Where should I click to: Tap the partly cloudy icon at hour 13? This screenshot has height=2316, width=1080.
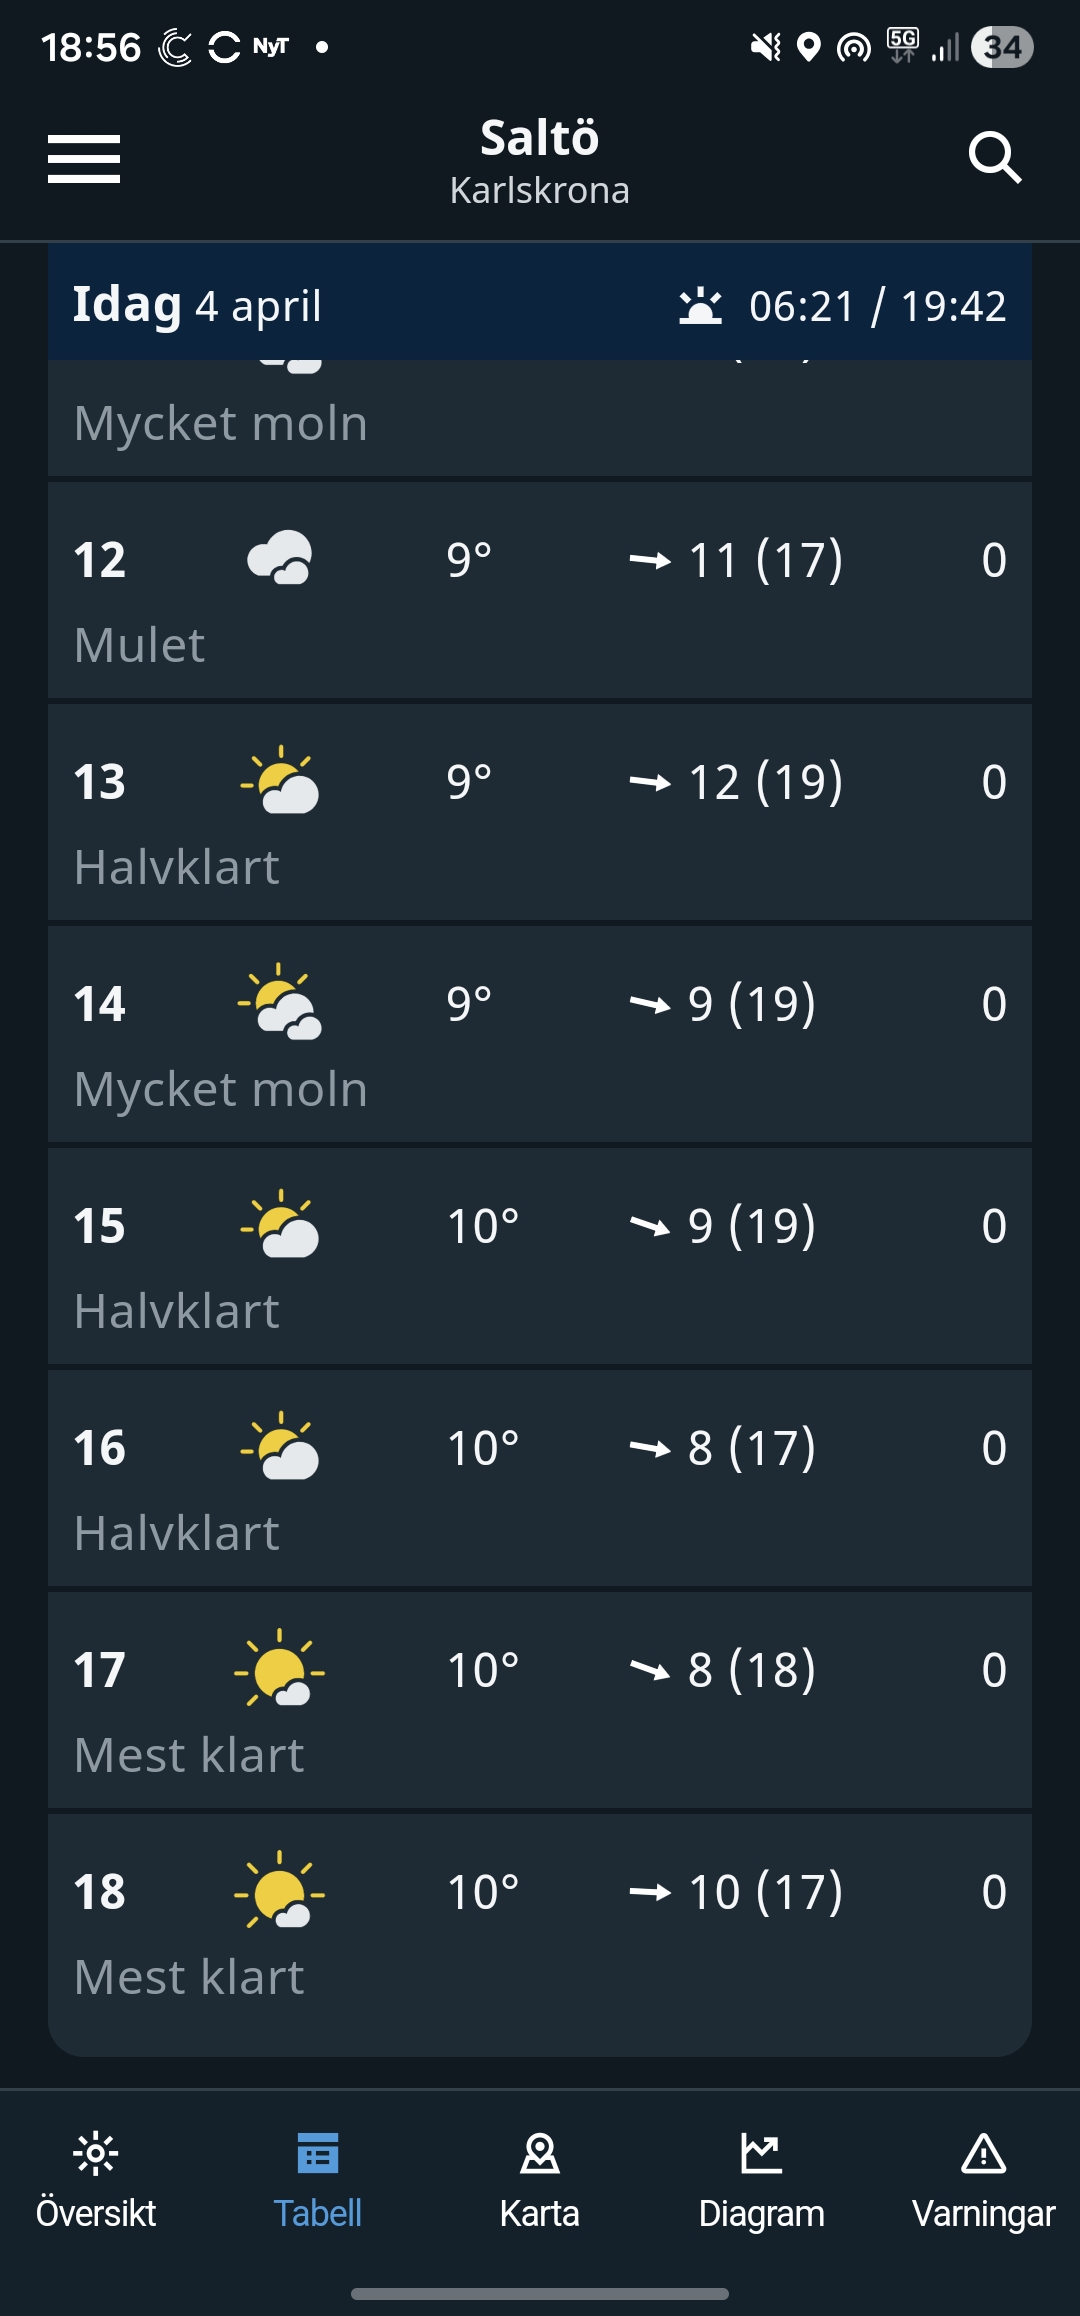point(280,780)
